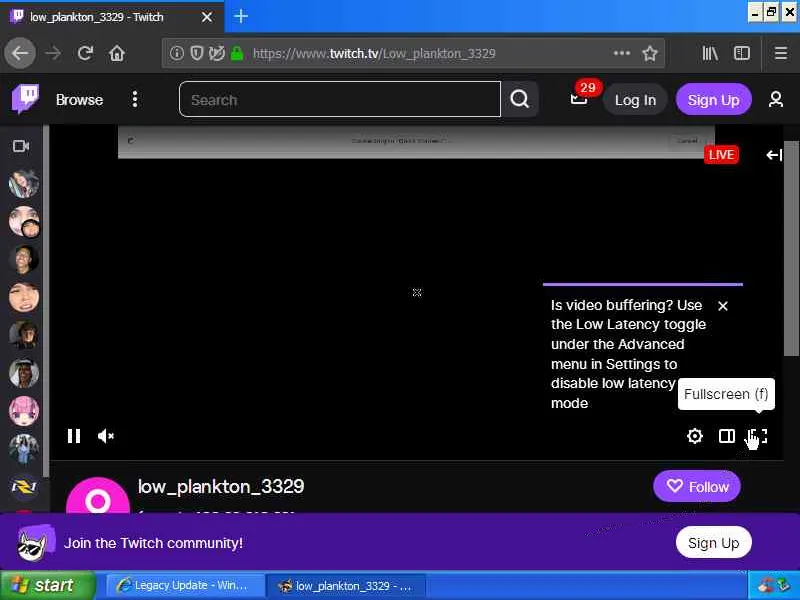This screenshot has width=800, height=600.
Task: Click into the Twitch search field
Action: tap(340, 99)
